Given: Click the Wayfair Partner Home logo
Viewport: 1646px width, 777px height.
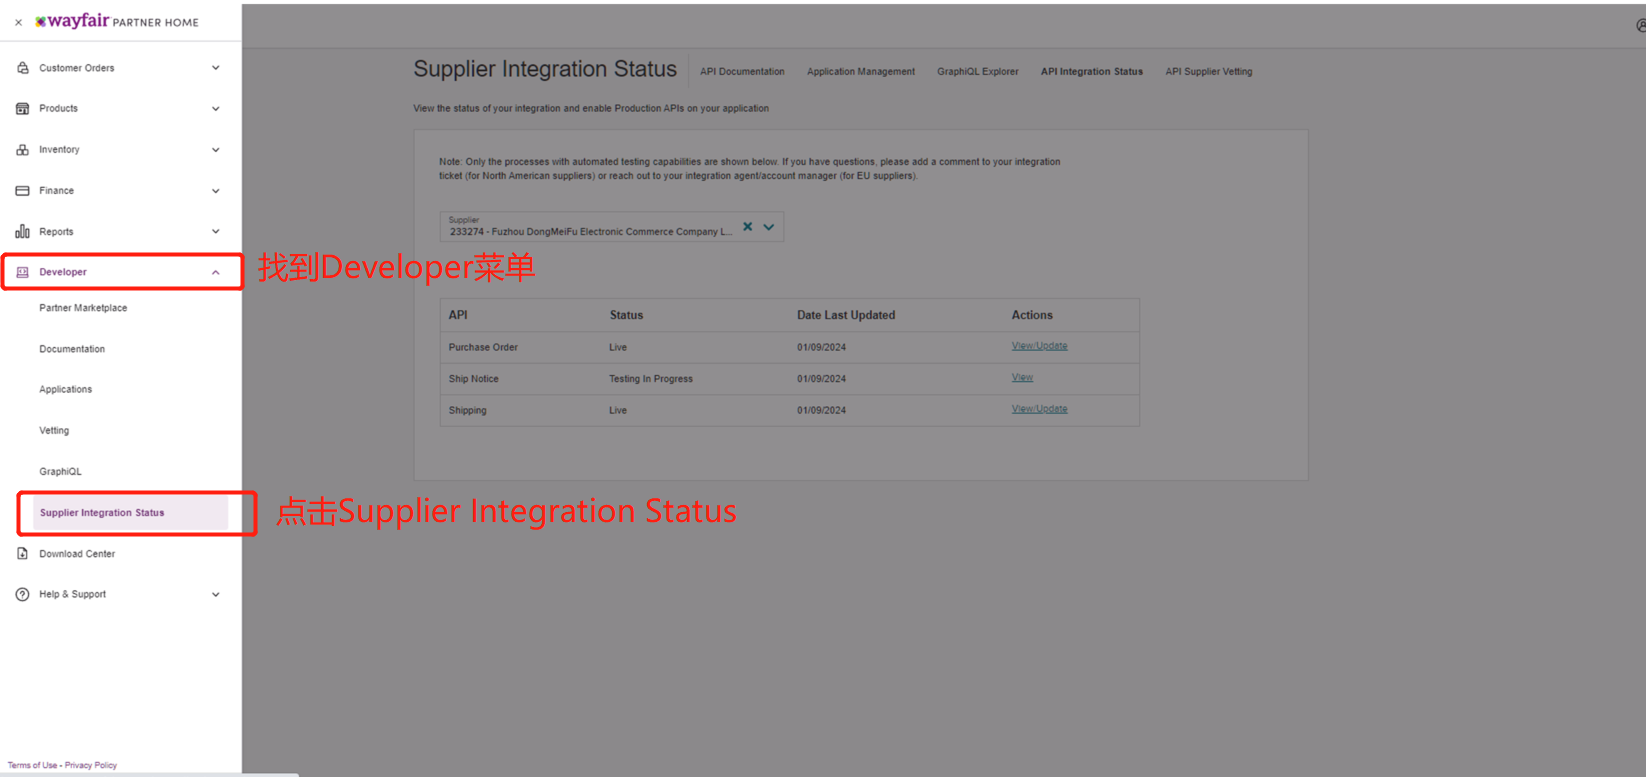Looking at the screenshot, I should (x=117, y=21).
